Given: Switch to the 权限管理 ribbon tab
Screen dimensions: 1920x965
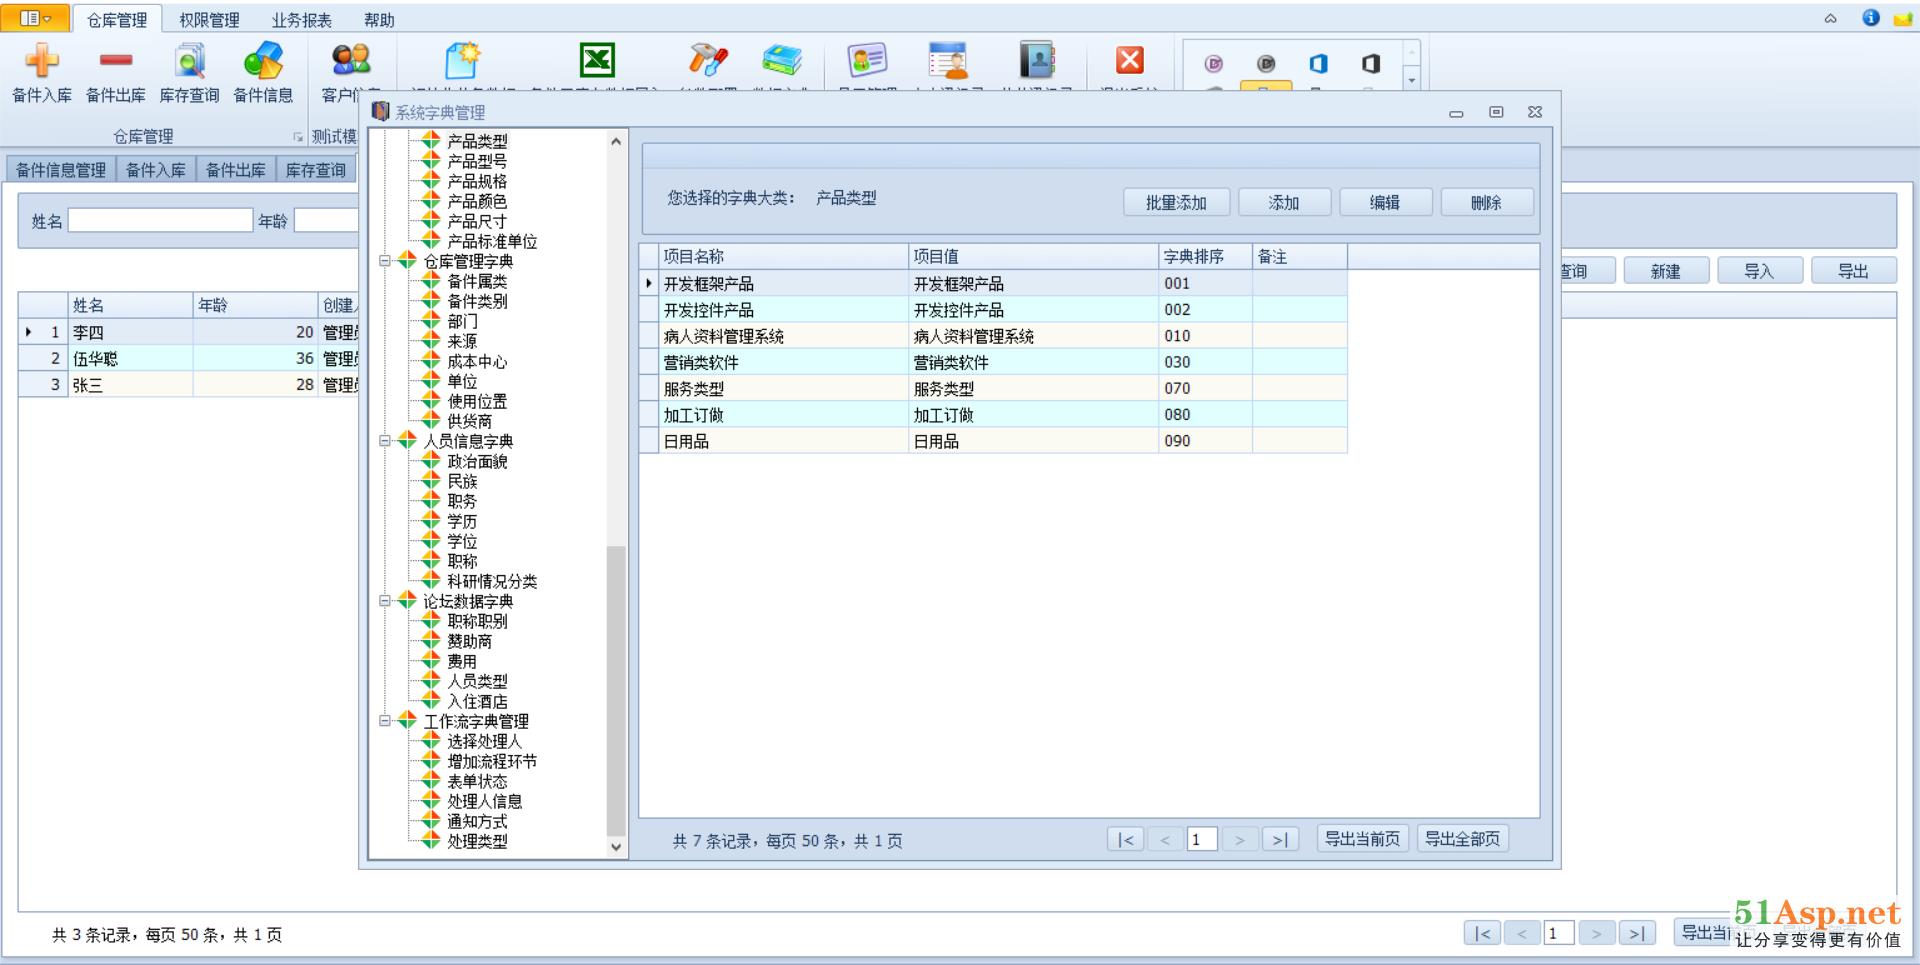Looking at the screenshot, I should [x=209, y=20].
